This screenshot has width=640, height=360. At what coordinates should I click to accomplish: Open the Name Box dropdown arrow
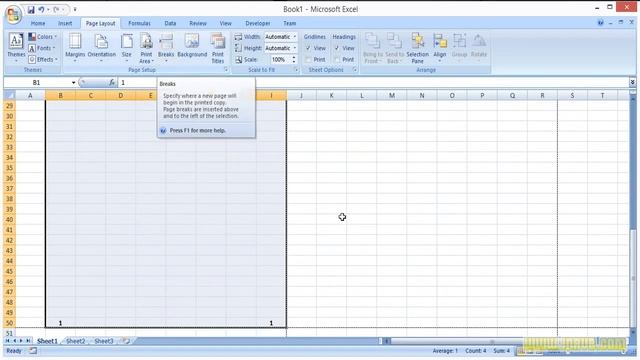(73, 82)
